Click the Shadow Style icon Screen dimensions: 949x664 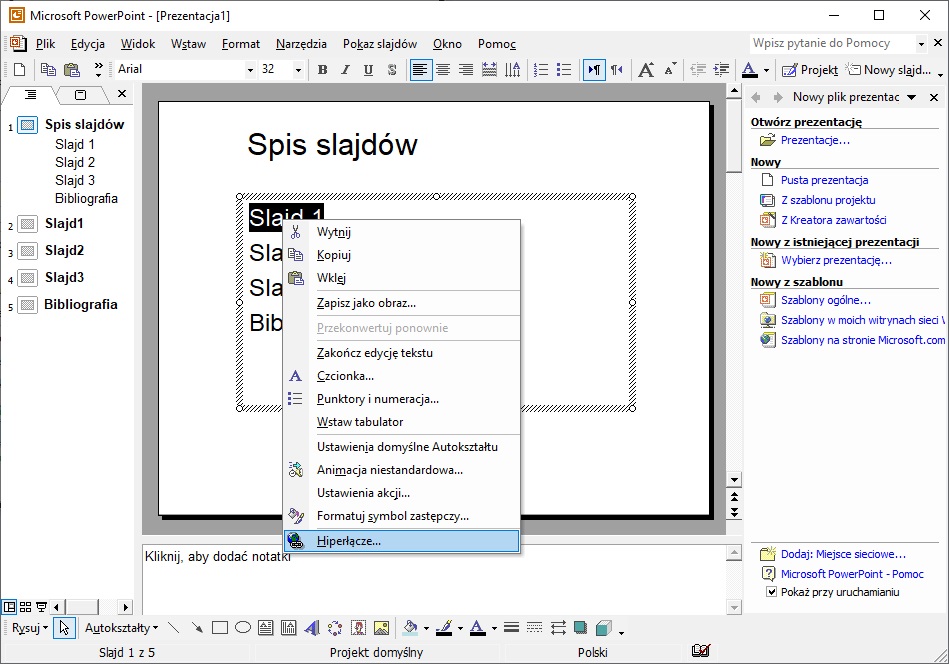pyautogui.click(x=580, y=628)
